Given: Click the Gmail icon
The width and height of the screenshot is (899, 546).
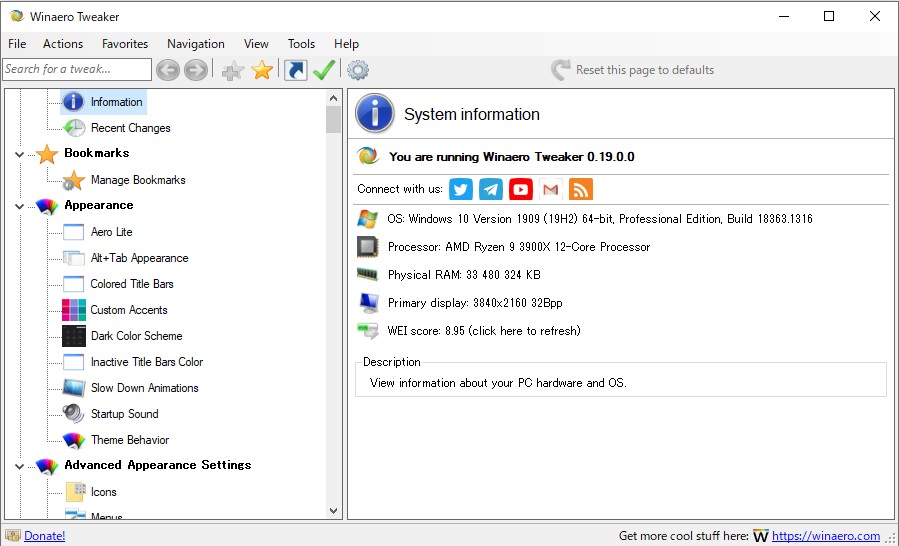Looking at the screenshot, I should 550,189.
